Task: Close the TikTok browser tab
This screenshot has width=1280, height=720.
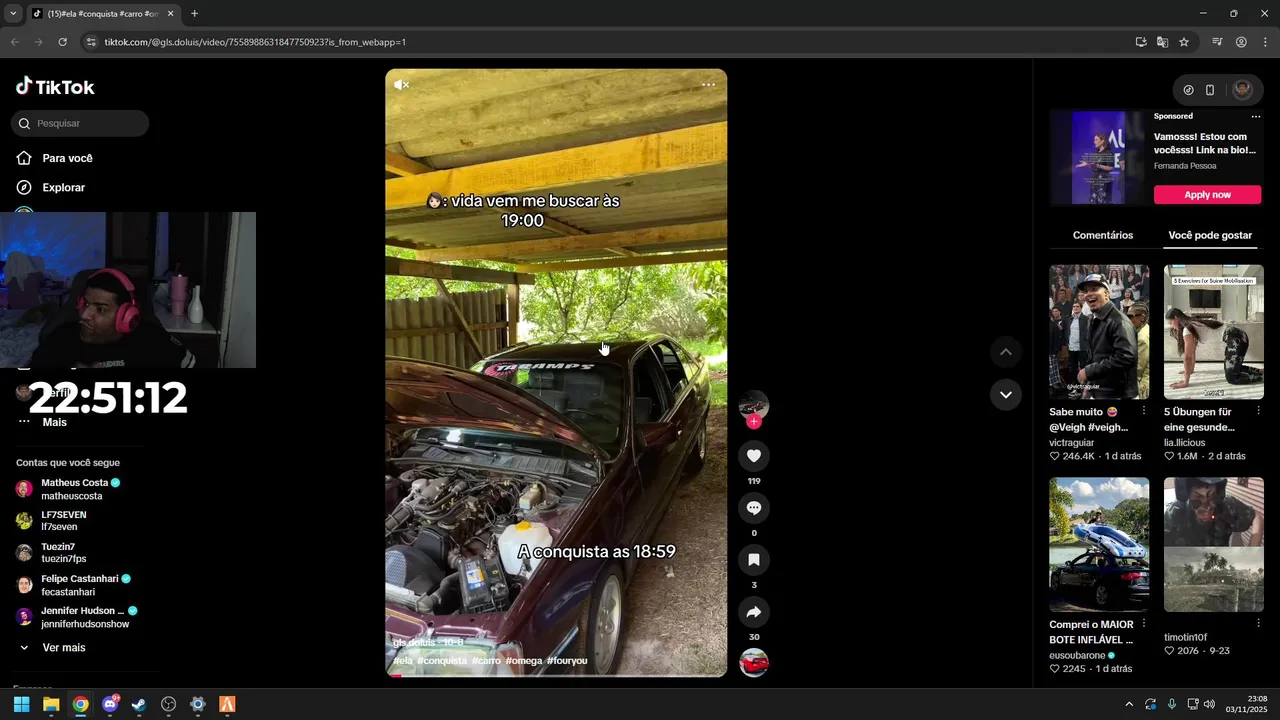Action: 171,14
